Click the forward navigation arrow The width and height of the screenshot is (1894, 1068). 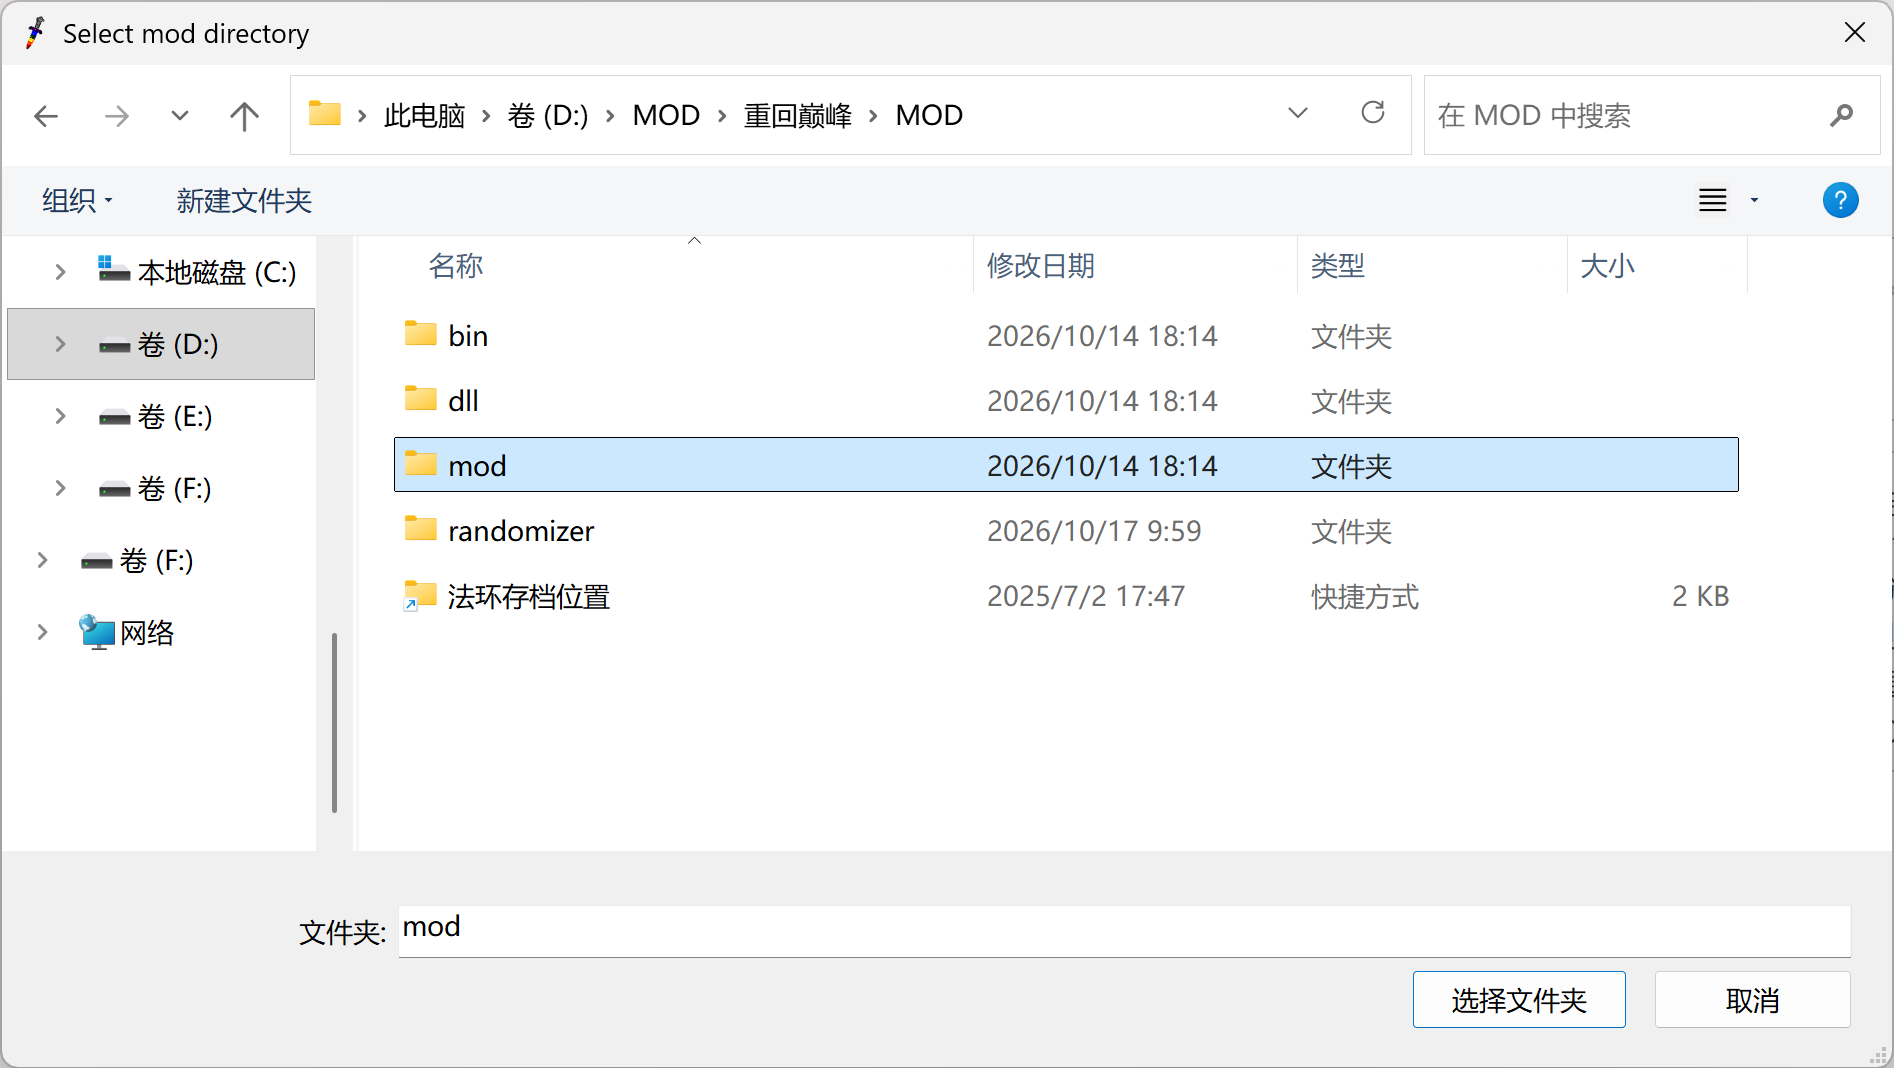pyautogui.click(x=117, y=116)
